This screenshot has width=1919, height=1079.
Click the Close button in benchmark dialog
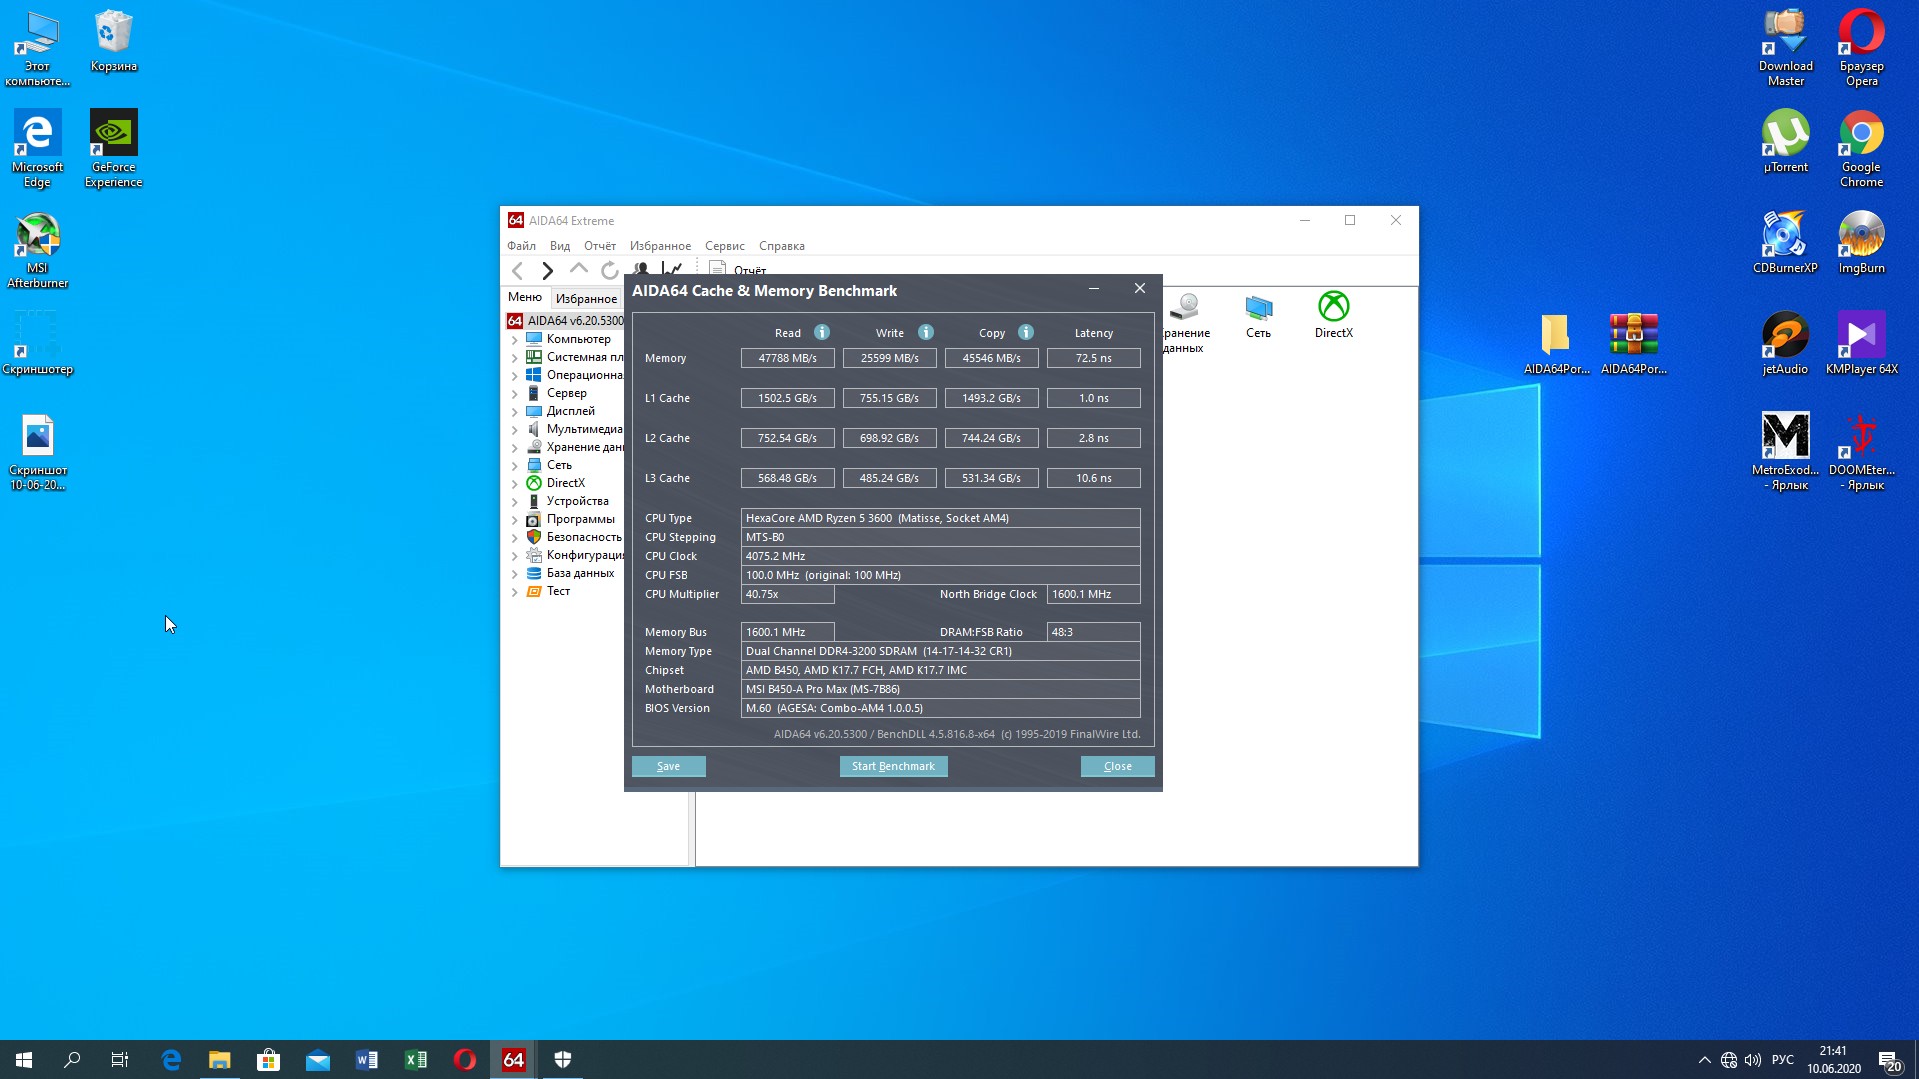(1117, 766)
